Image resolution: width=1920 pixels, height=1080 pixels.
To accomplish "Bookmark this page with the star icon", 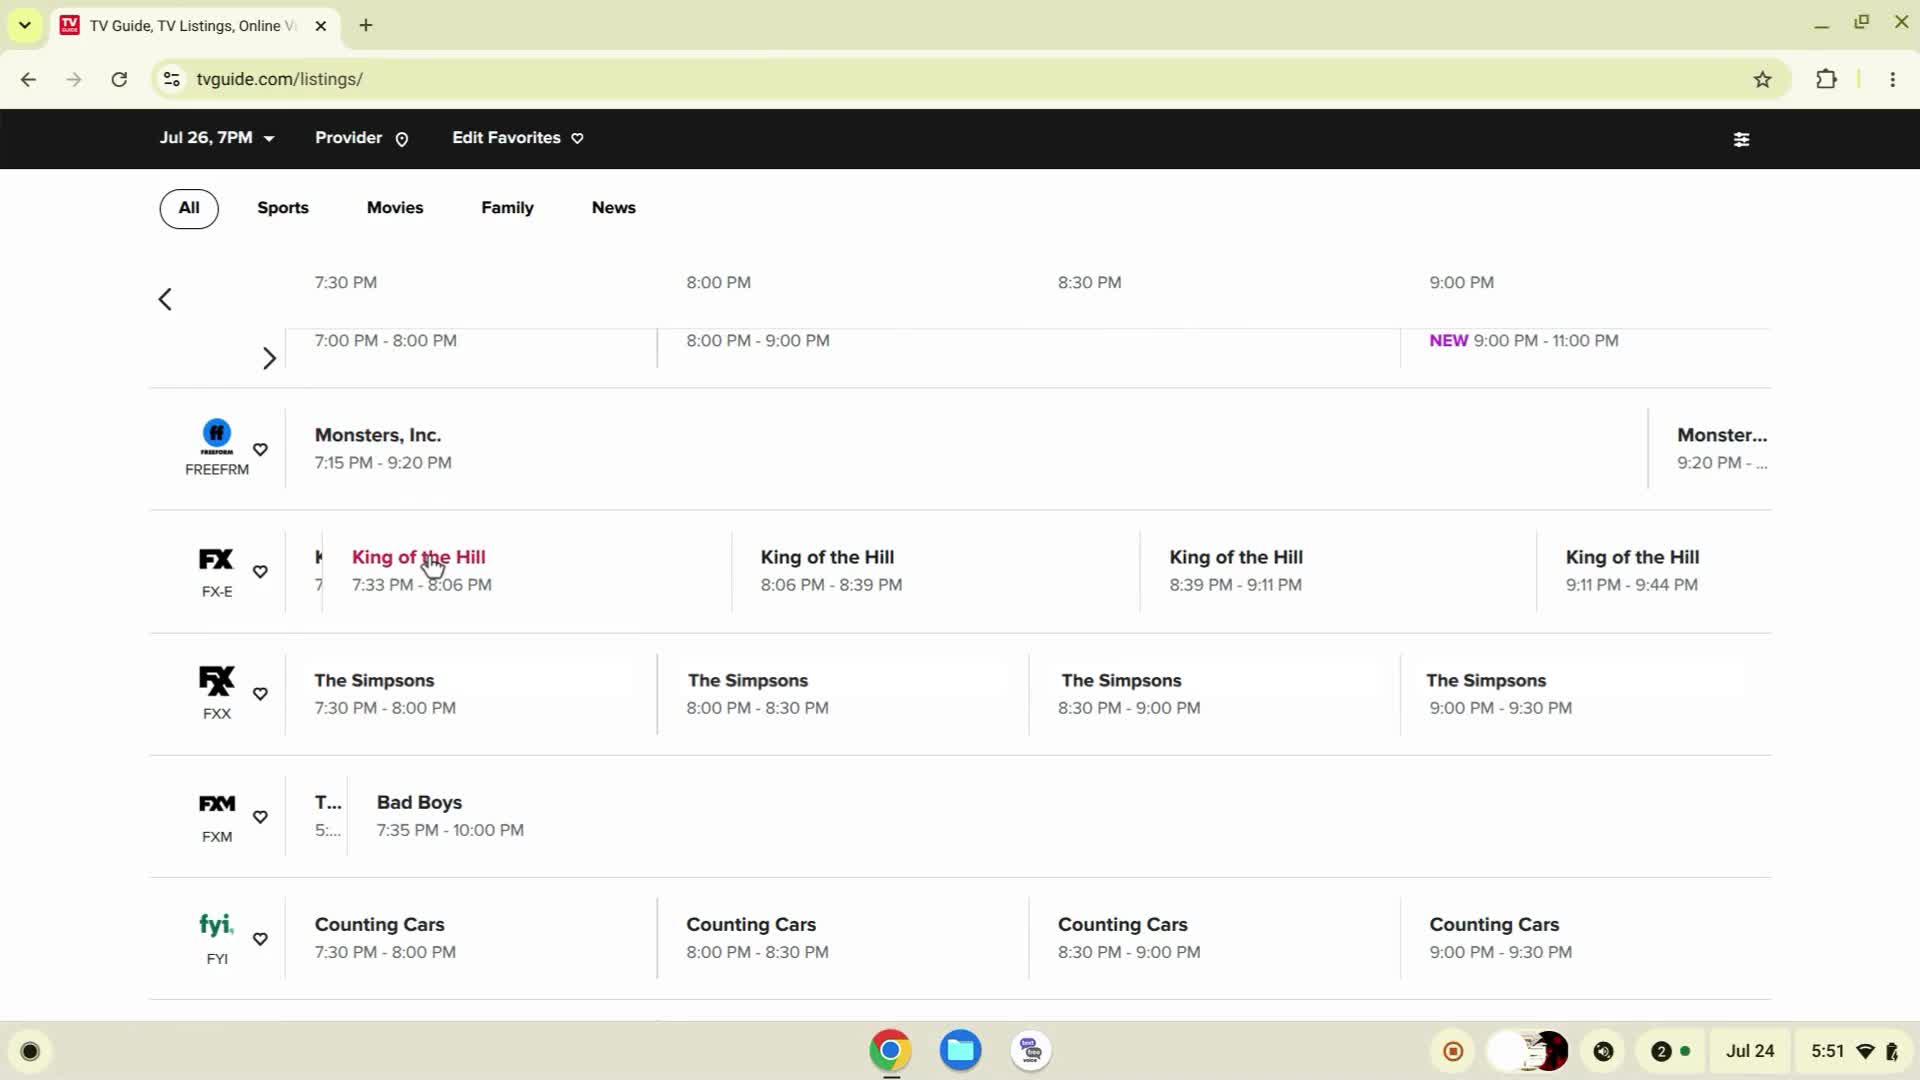I will pyautogui.click(x=1762, y=79).
